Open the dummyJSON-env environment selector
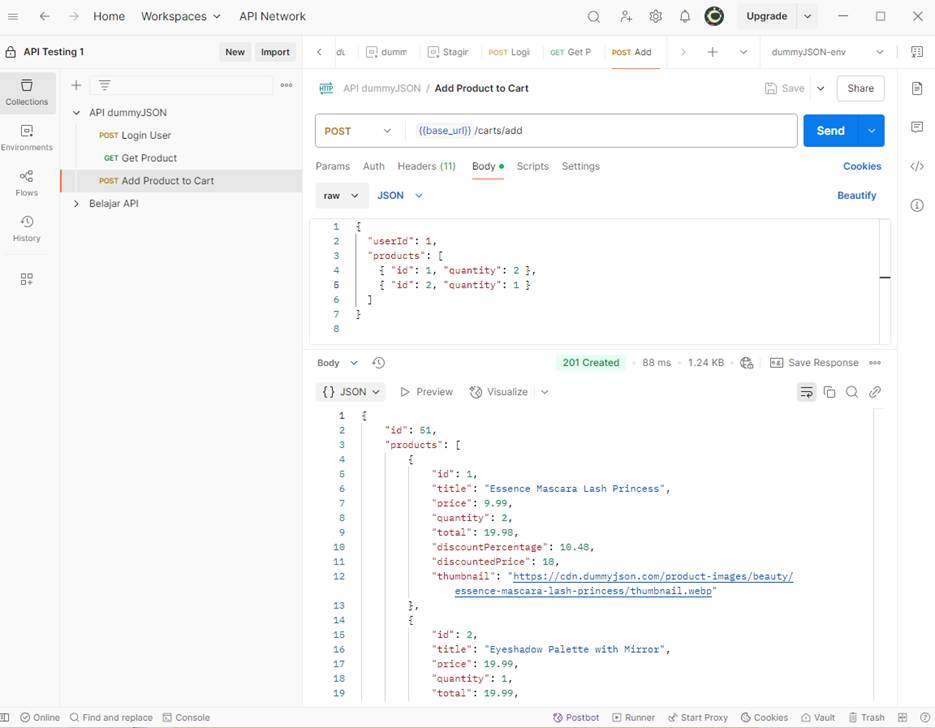 [x=828, y=52]
